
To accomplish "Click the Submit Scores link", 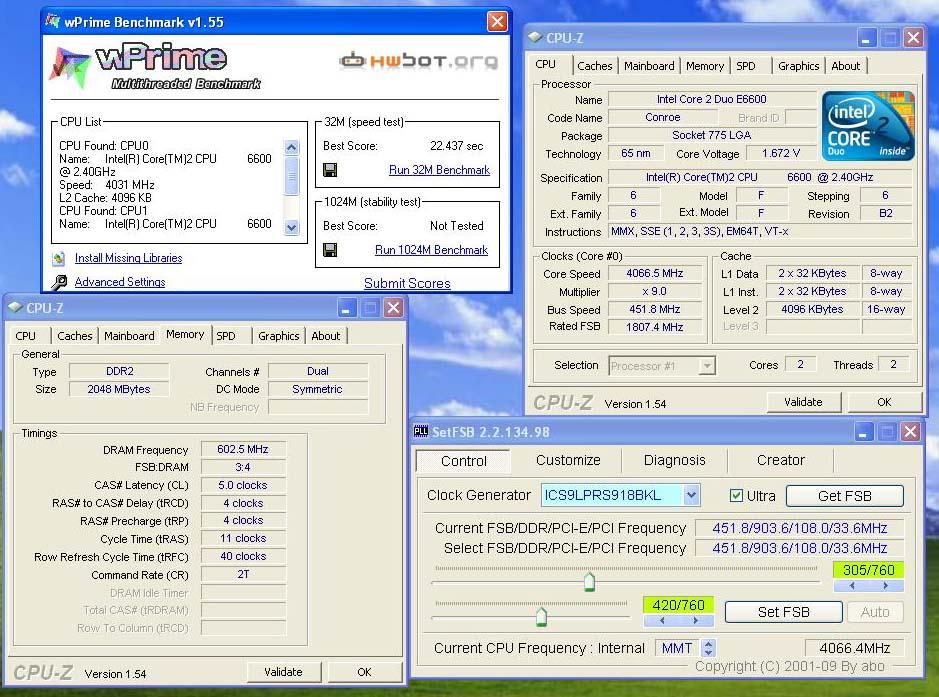I will click(407, 283).
